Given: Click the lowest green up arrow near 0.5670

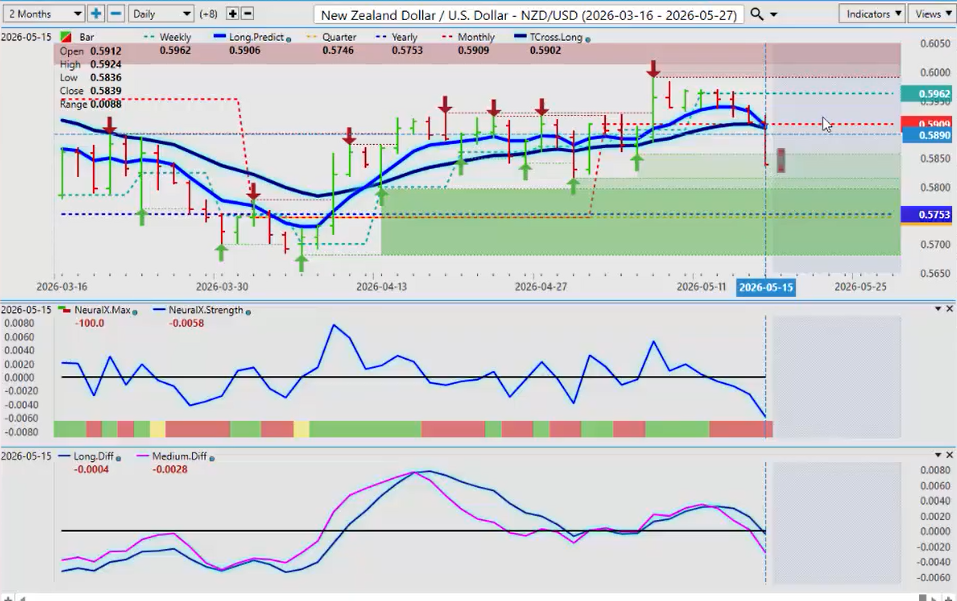Looking at the screenshot, I should pos(301,263).
